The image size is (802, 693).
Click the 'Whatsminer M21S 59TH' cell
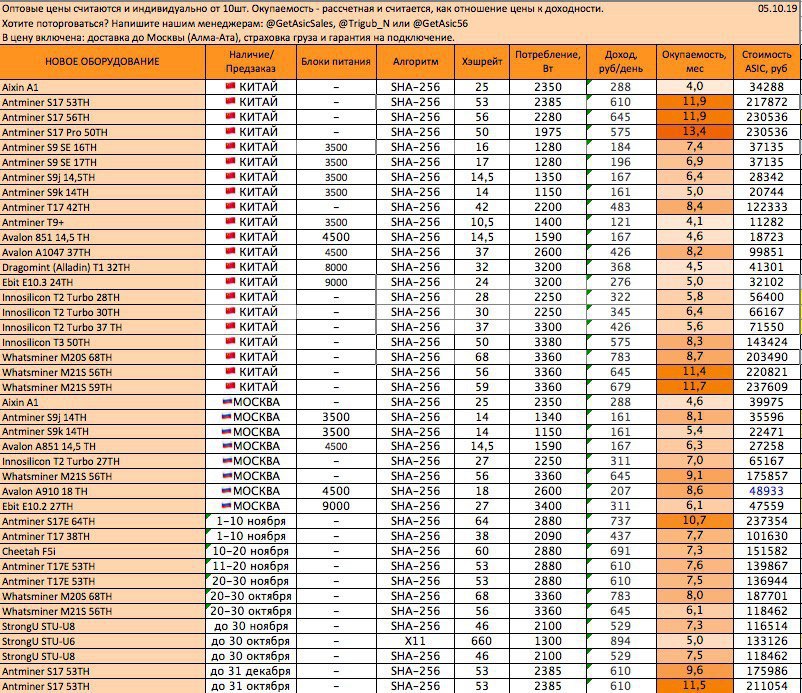[x=102, y=387]
